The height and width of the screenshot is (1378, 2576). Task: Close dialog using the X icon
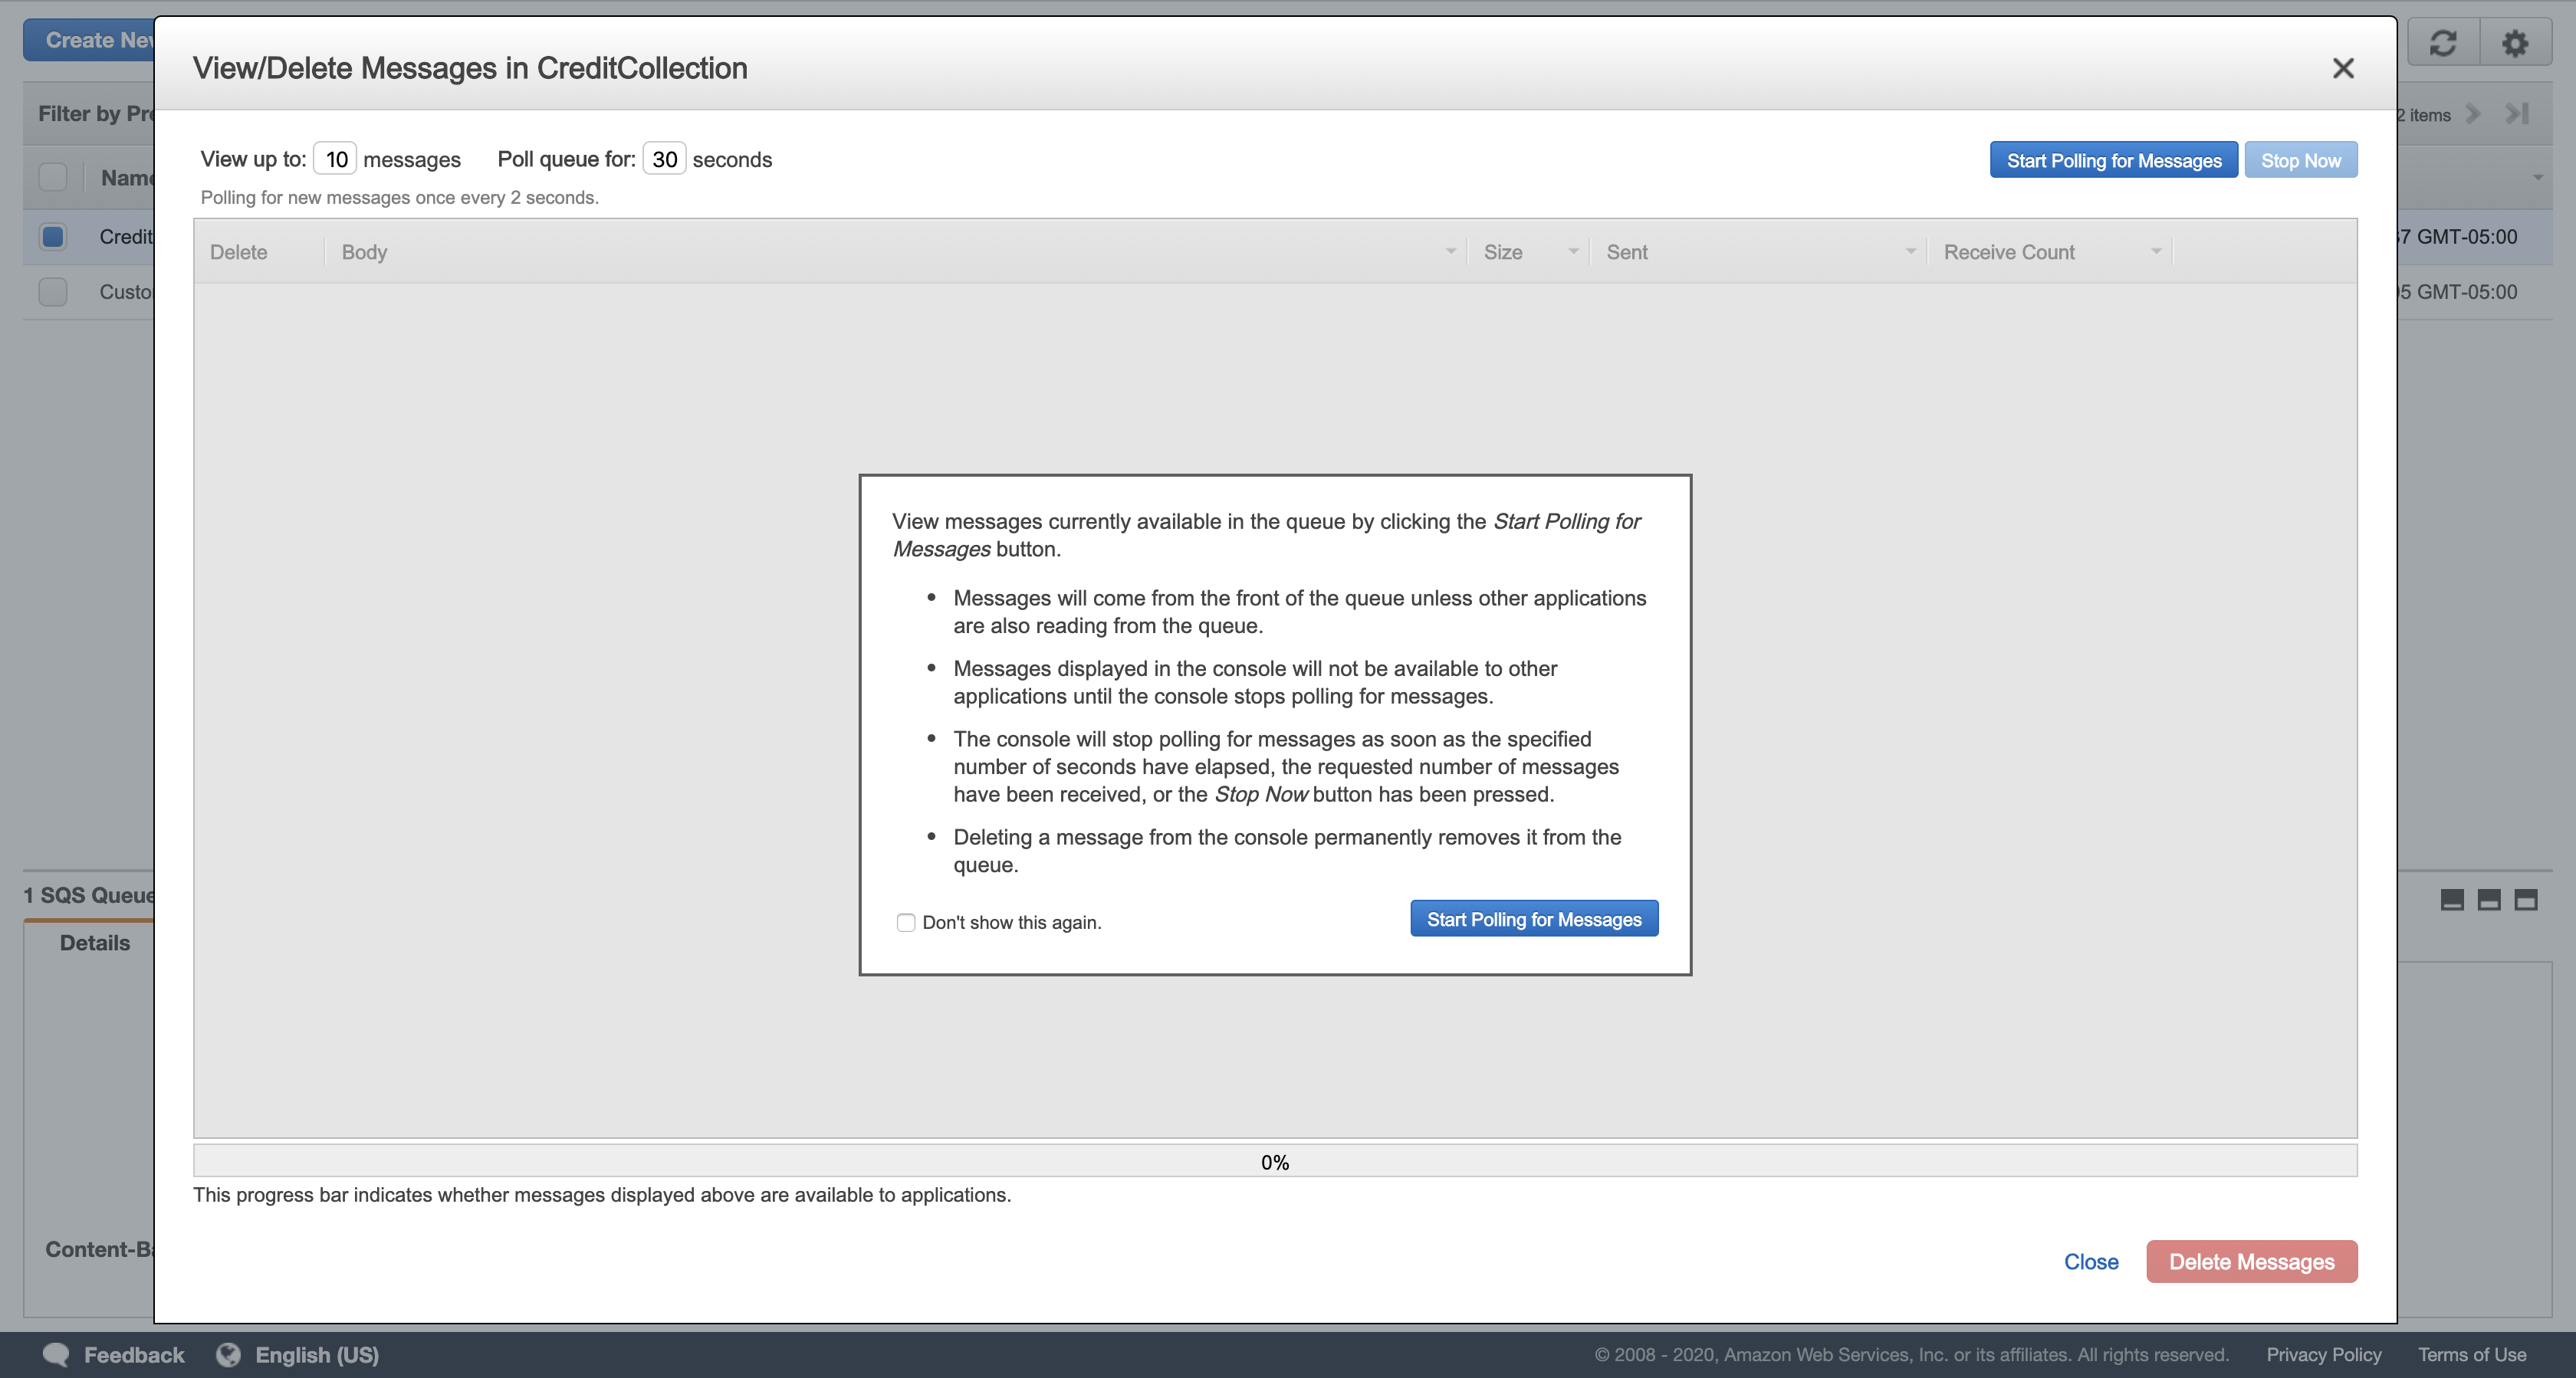coord(2342,68)
